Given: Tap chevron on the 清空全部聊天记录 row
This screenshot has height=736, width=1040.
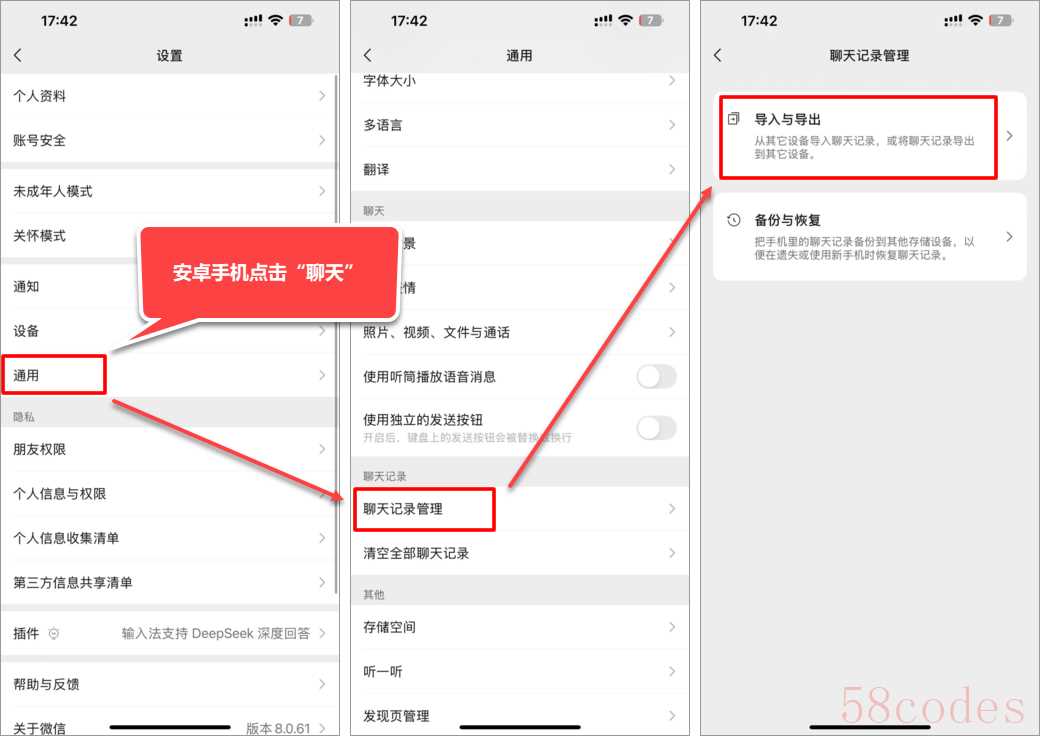Looking at the screenshot, I should click(x=672, y=553).
